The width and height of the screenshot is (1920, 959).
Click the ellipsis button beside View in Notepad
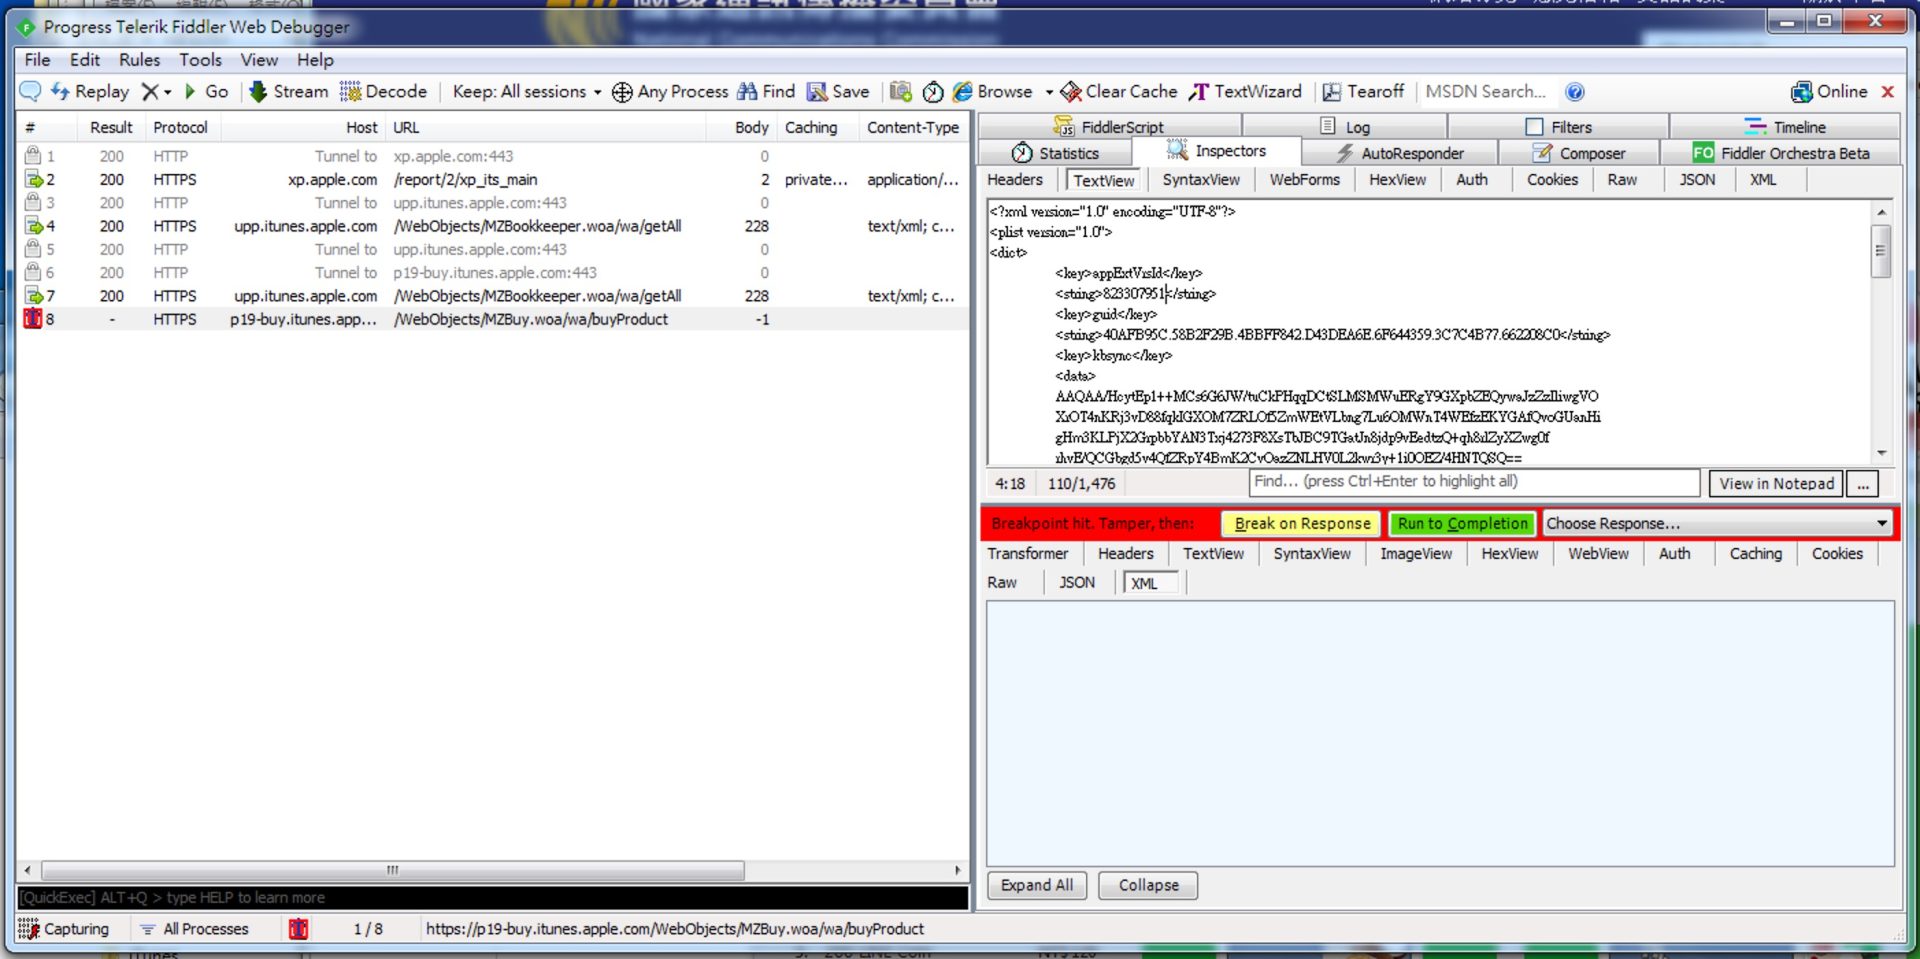coord(1863,484)
